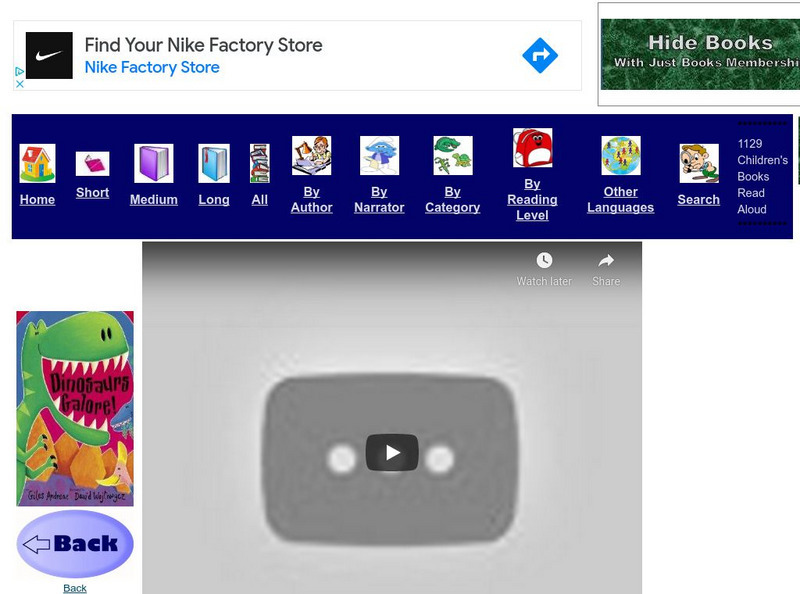This screenshot has height=594, width=800.
Task: Close the ad with the X icon
Action: coord(19,84)
